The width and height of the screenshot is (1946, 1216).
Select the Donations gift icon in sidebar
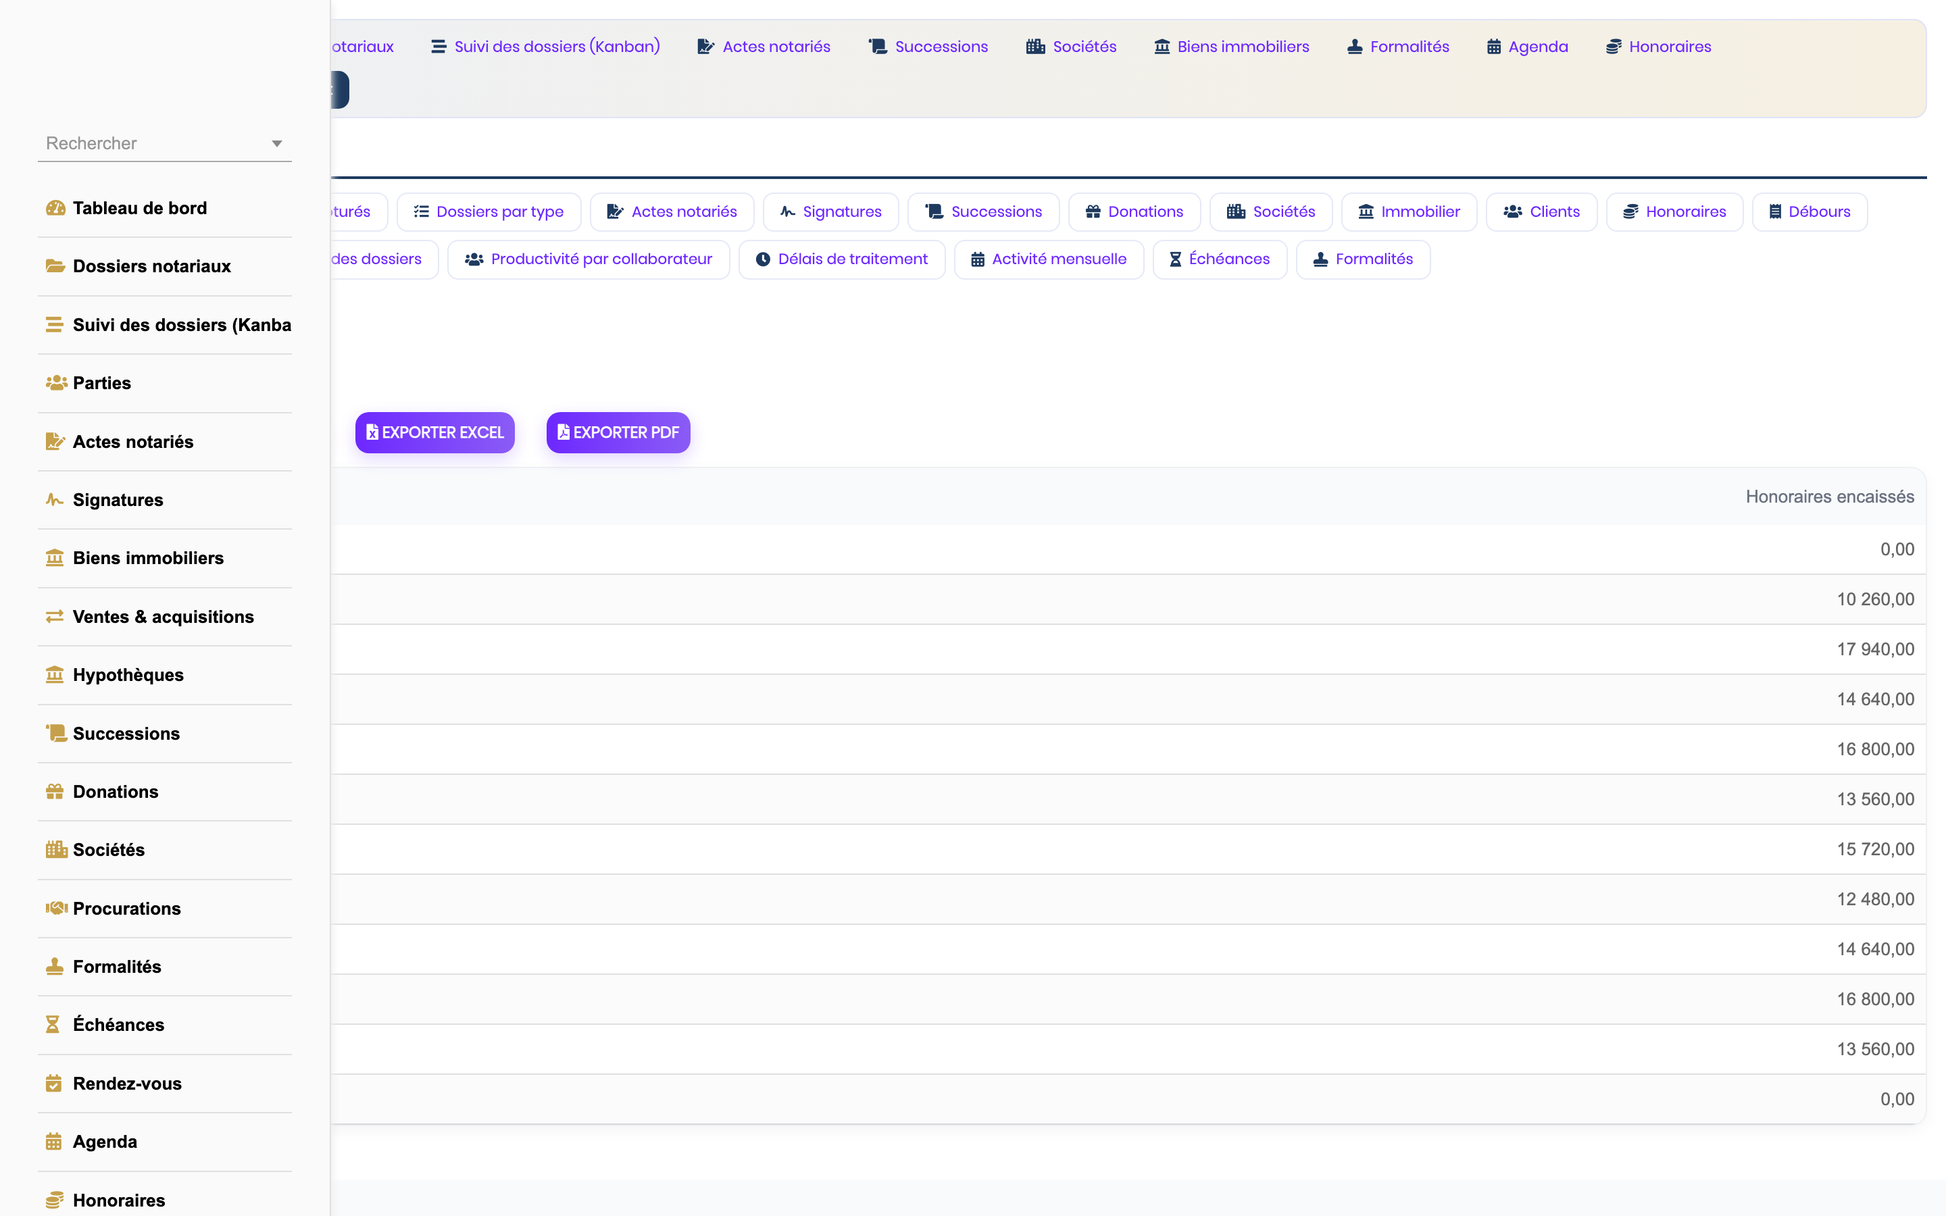coord(55,792)
